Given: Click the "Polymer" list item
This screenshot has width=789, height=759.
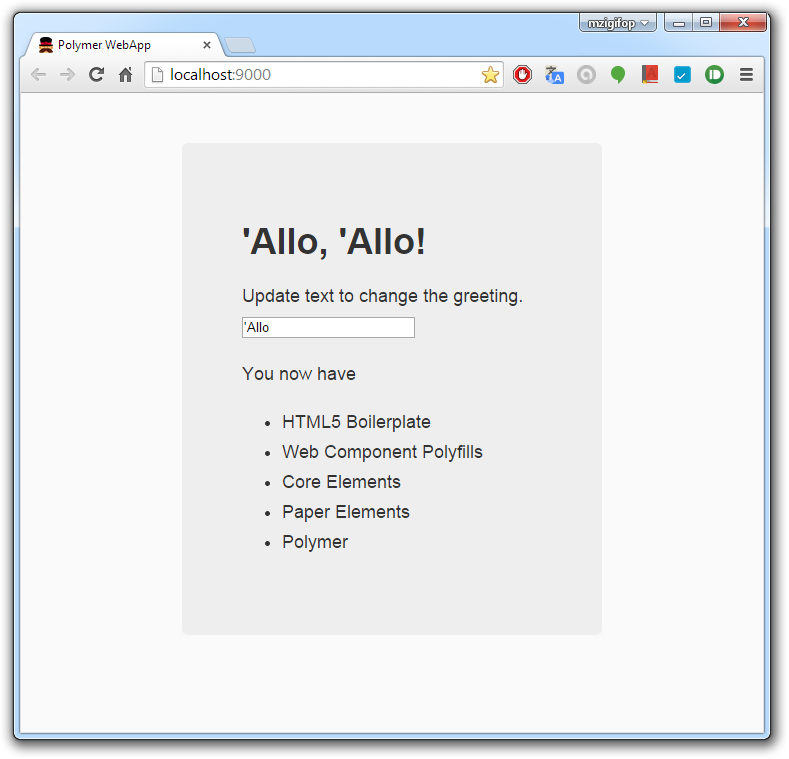Looking at the screenshot, I should pyautogui.click(x=315, y=542).
